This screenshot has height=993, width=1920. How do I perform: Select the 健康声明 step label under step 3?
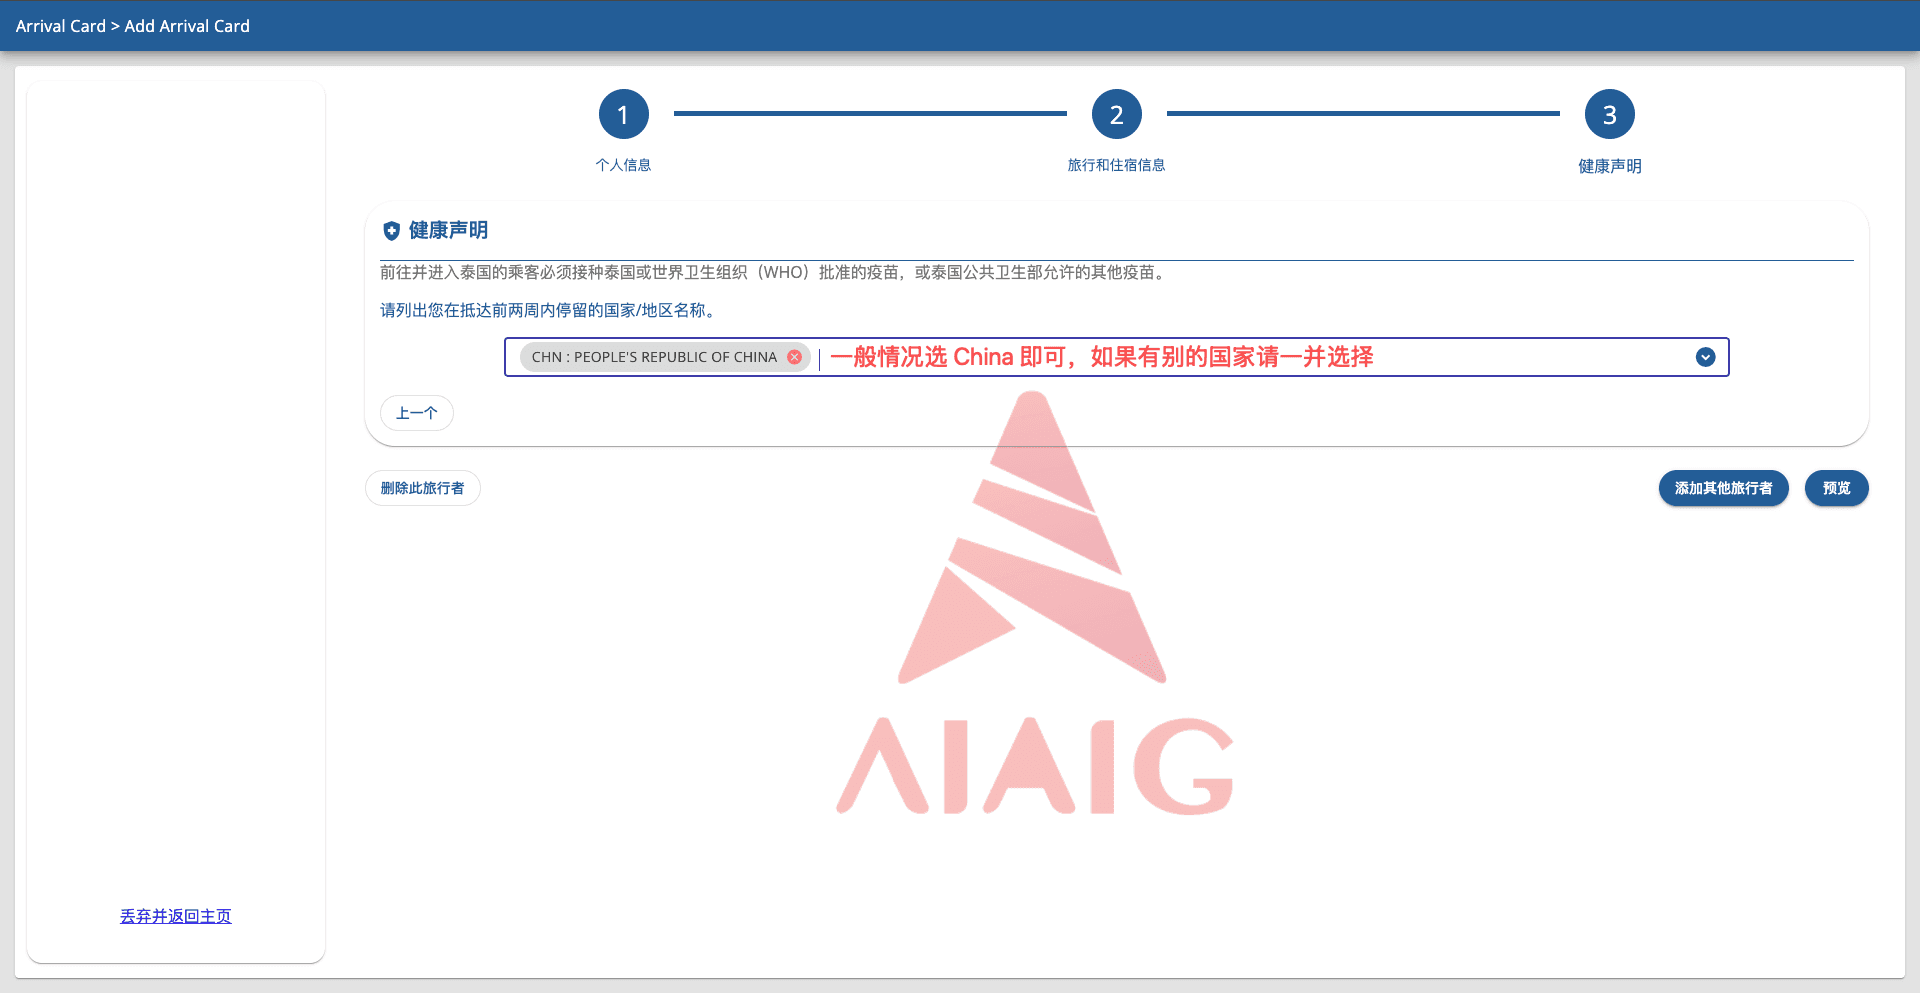tap(1609, 166)
